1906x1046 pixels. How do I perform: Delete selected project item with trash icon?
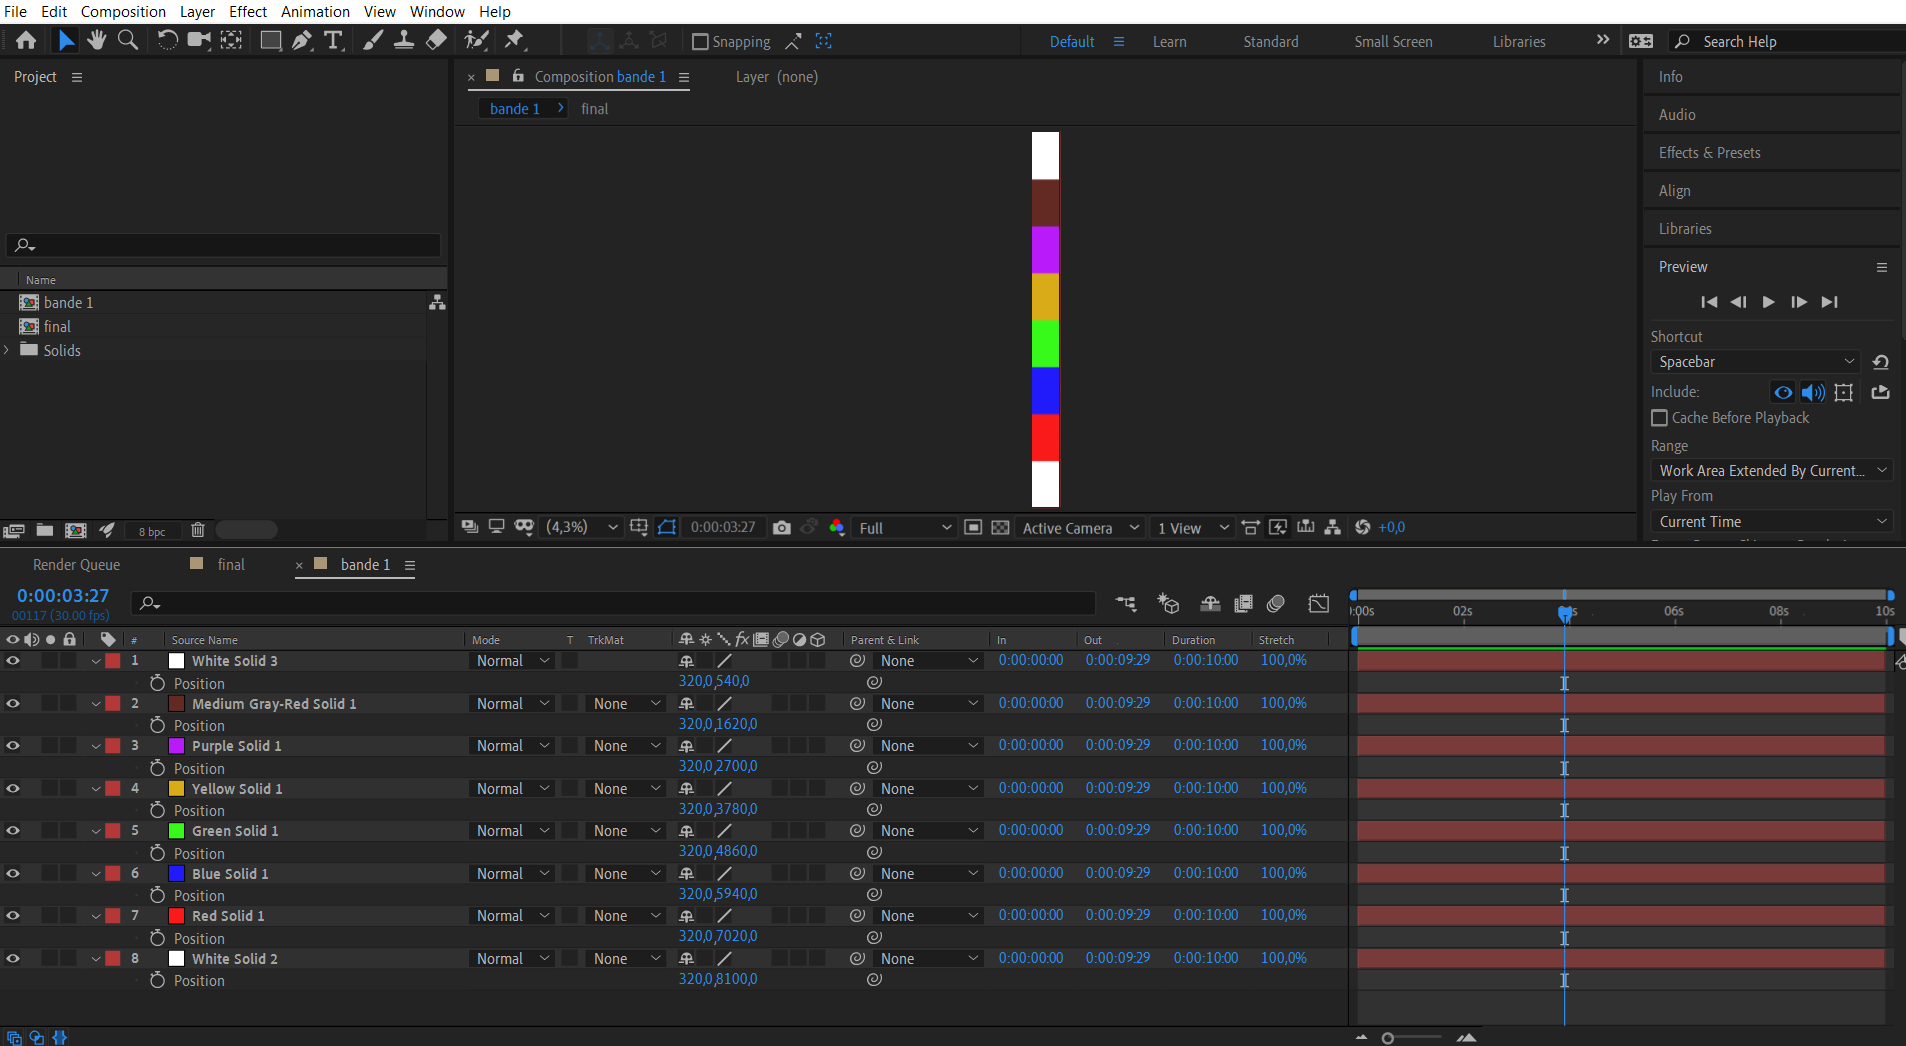(x=198, y=530)
